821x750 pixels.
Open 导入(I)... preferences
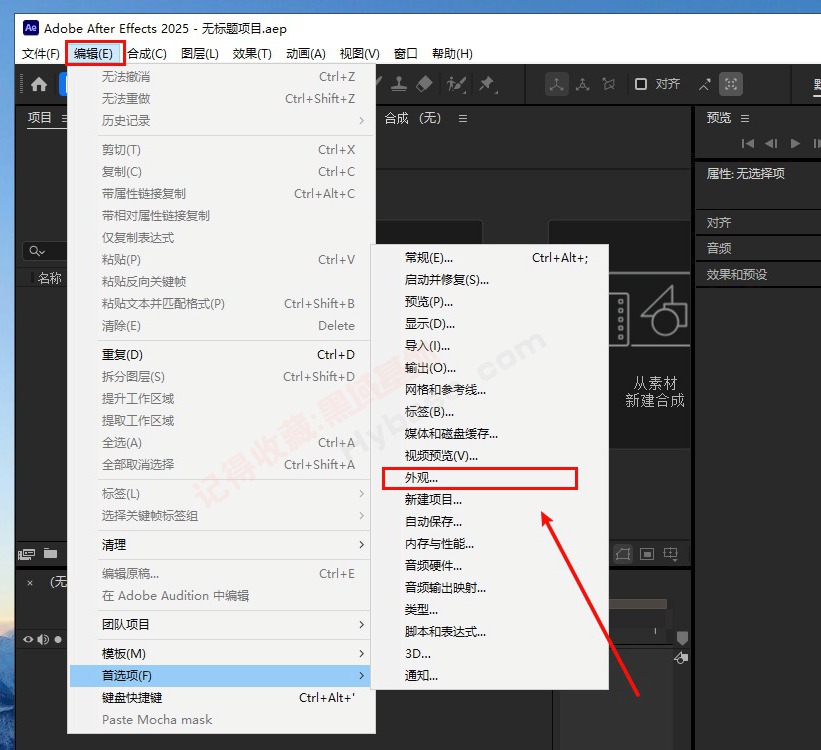pyautogui.click(x=490, y=346)
